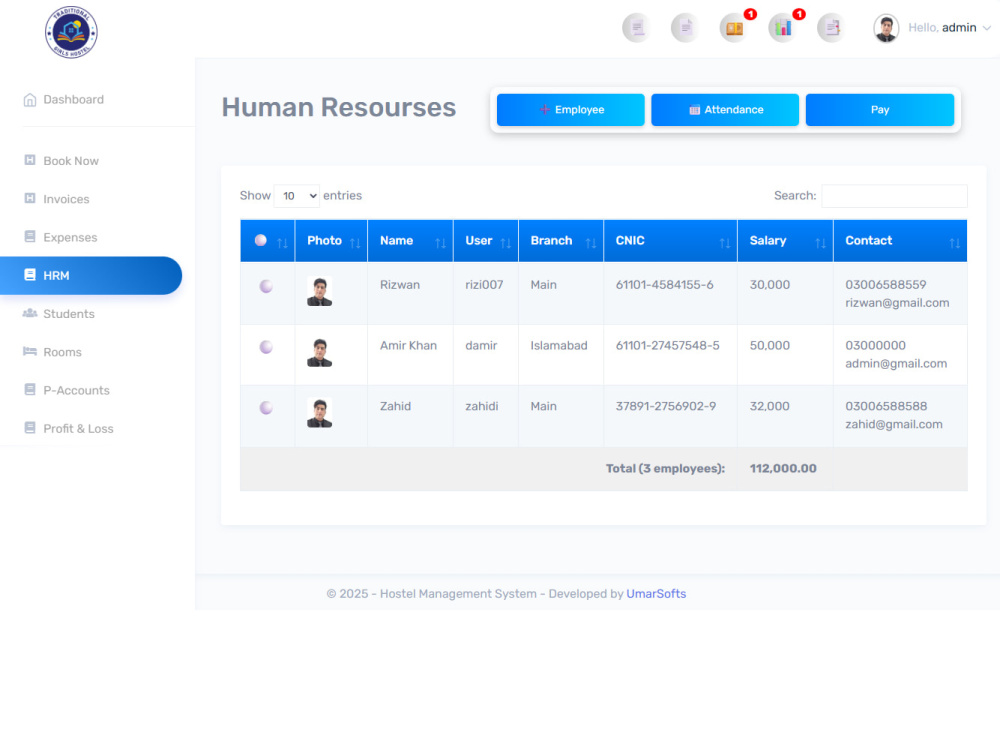This screenshot has height=750, width=1000.
Task: Click the Attendance button
Action: [725, 110]
